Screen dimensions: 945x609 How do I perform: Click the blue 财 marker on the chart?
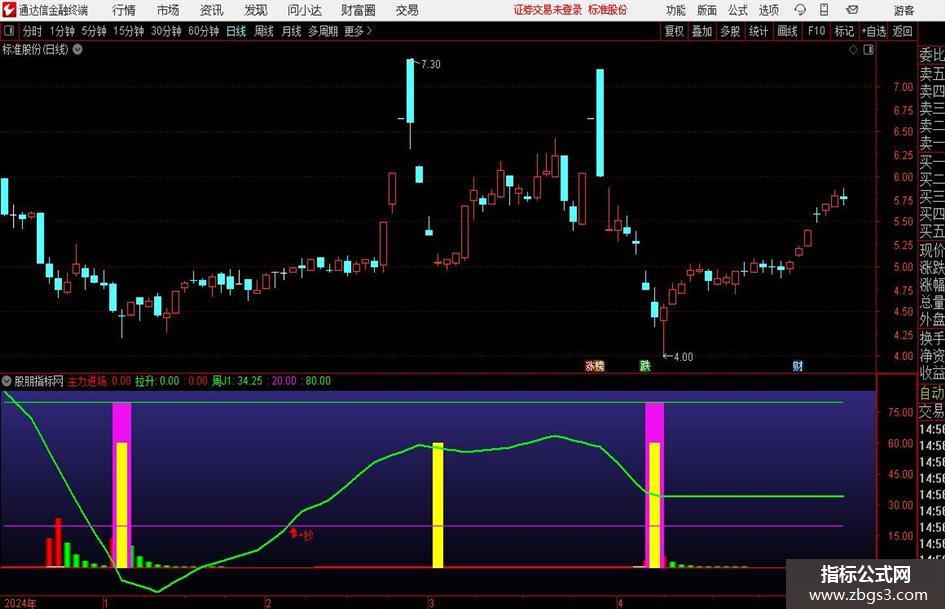(x=797, y=365)
